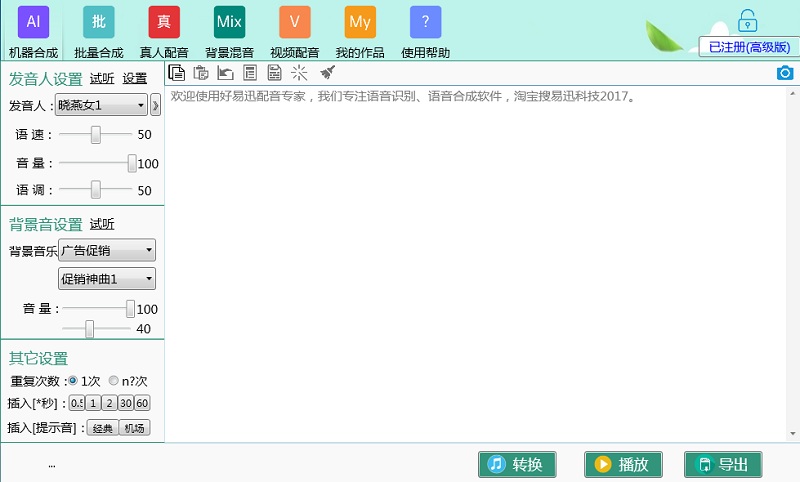The width and height of the screenshot is (800, 482).
Task: Switch to 批量合成 batch synthesis tab
Action: (x=98, y=22)
